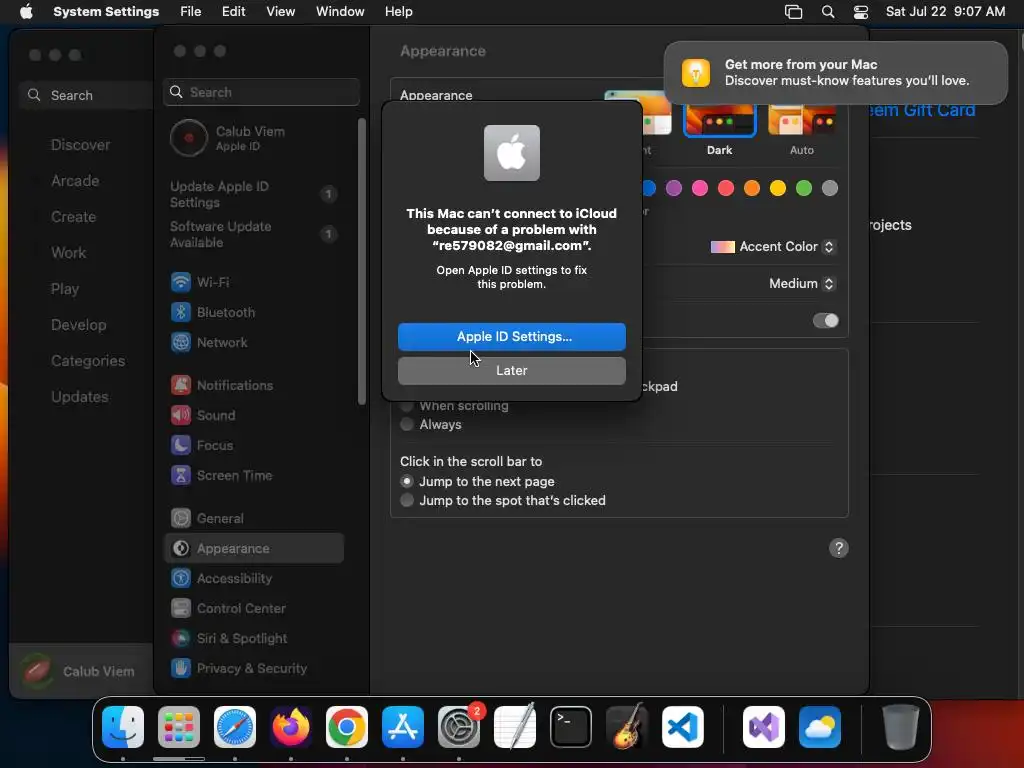Select the Auto appearance thumbnail
Screen dimensions: 1024x768
coord(802,121)
